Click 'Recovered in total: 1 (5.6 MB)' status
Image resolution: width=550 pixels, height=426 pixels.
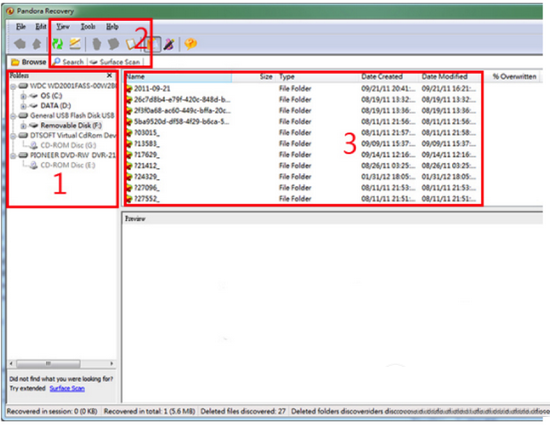click(x=149, y=411)
